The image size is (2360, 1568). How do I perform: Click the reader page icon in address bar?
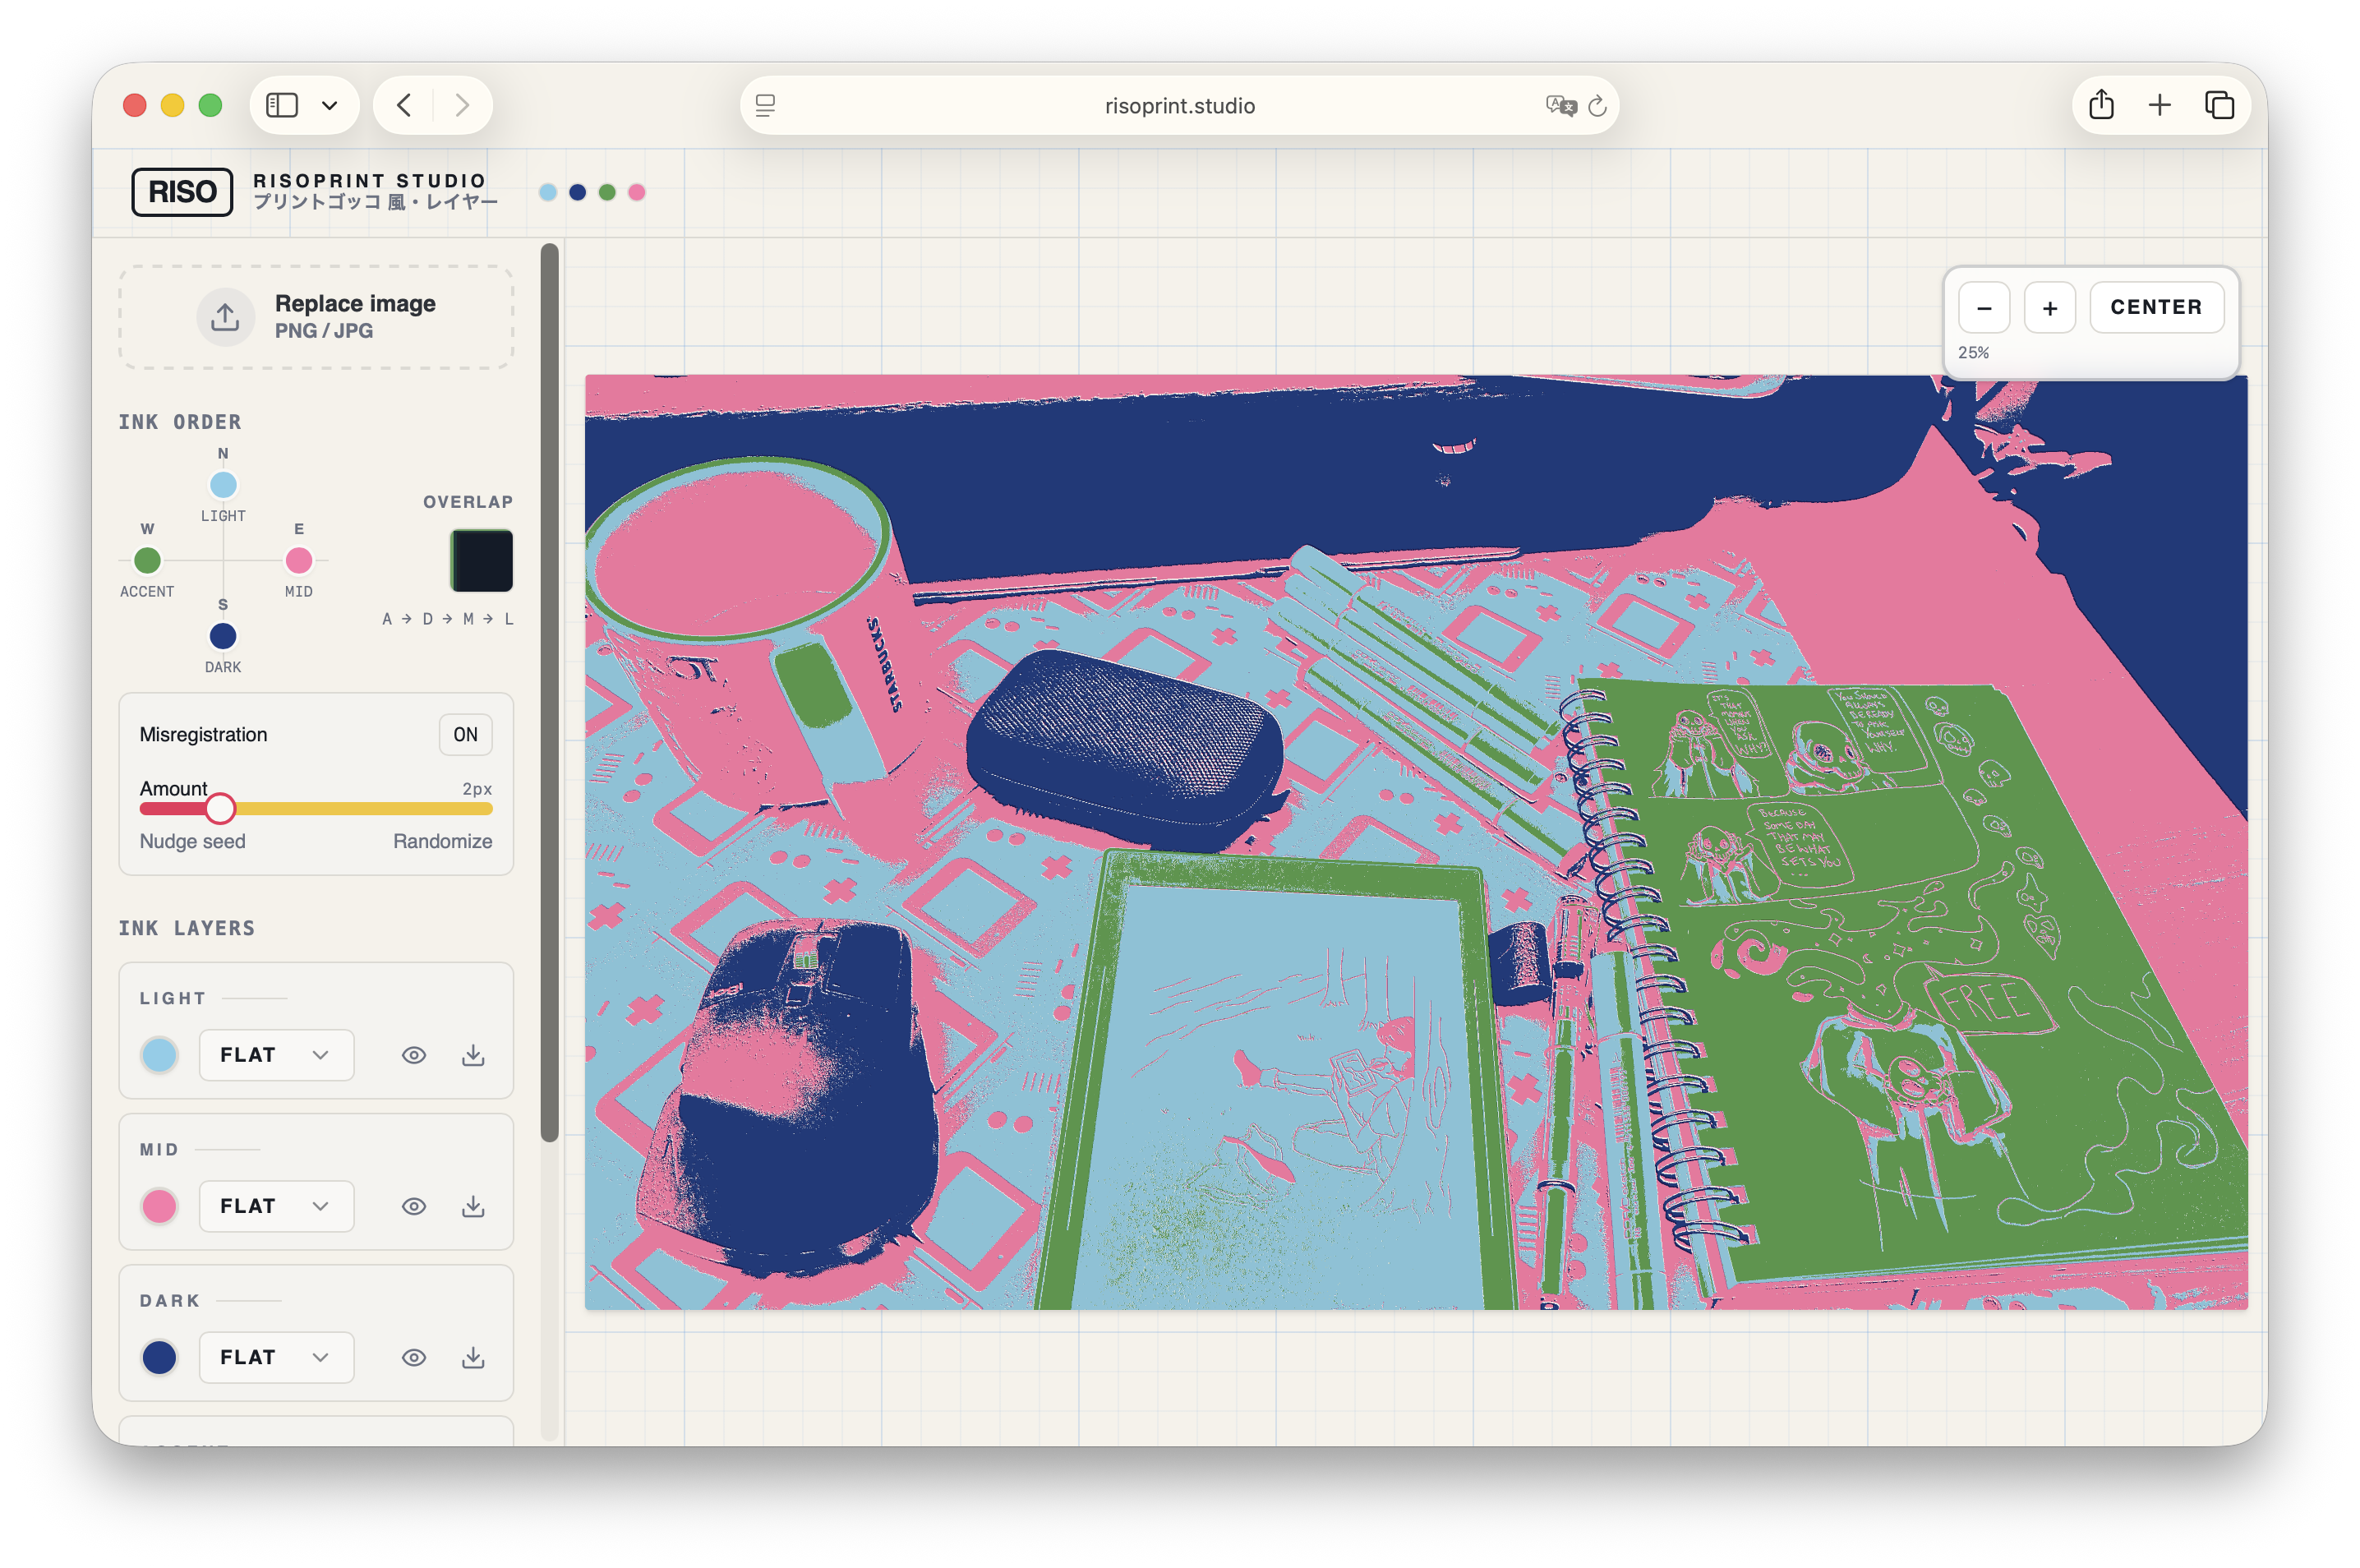click(x=765, y=105)
